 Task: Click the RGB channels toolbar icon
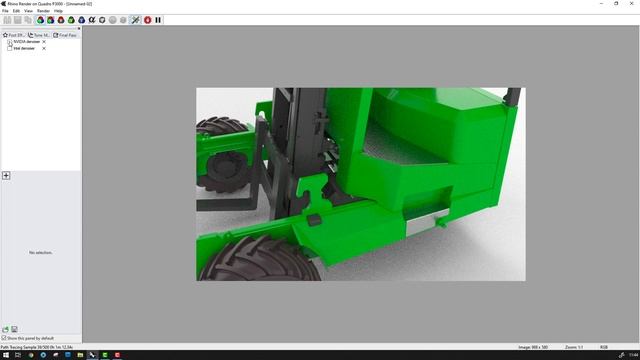pyautogui.click(x=40, y=20)
